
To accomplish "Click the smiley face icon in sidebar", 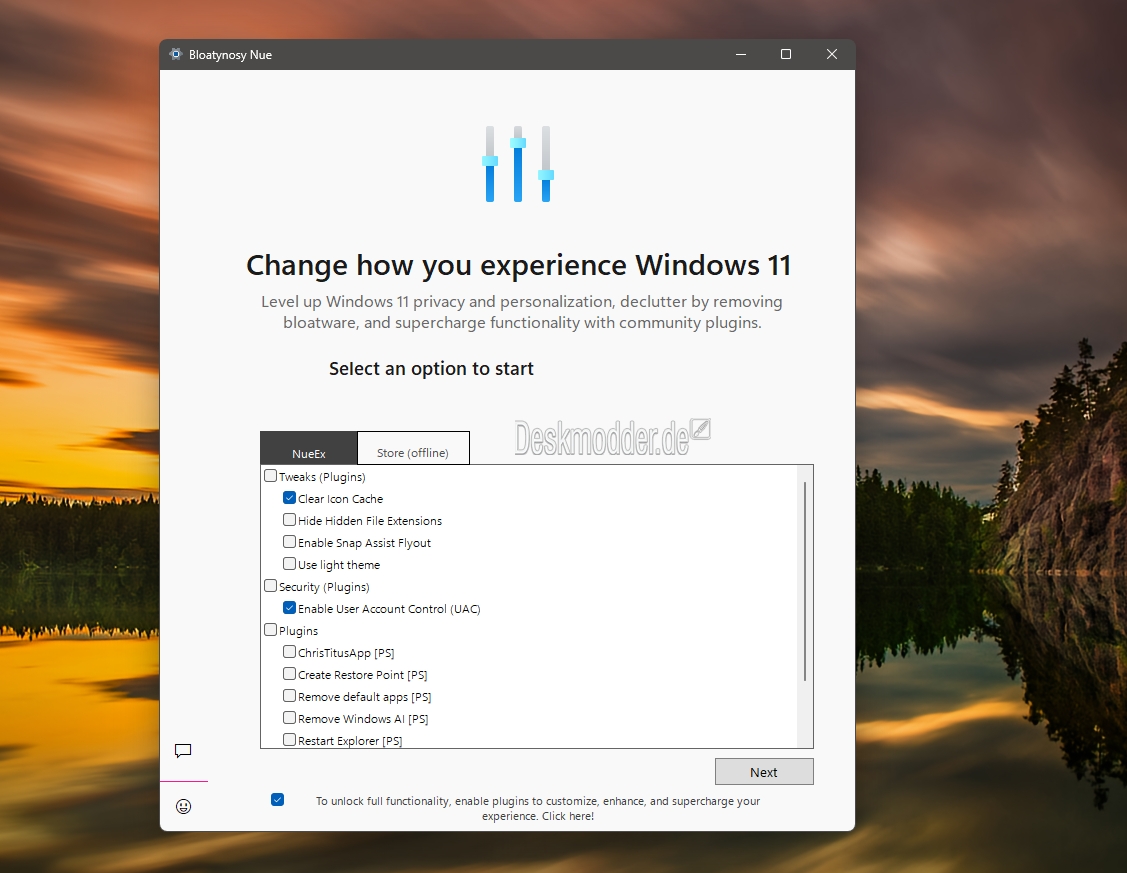I will point(183,806).
